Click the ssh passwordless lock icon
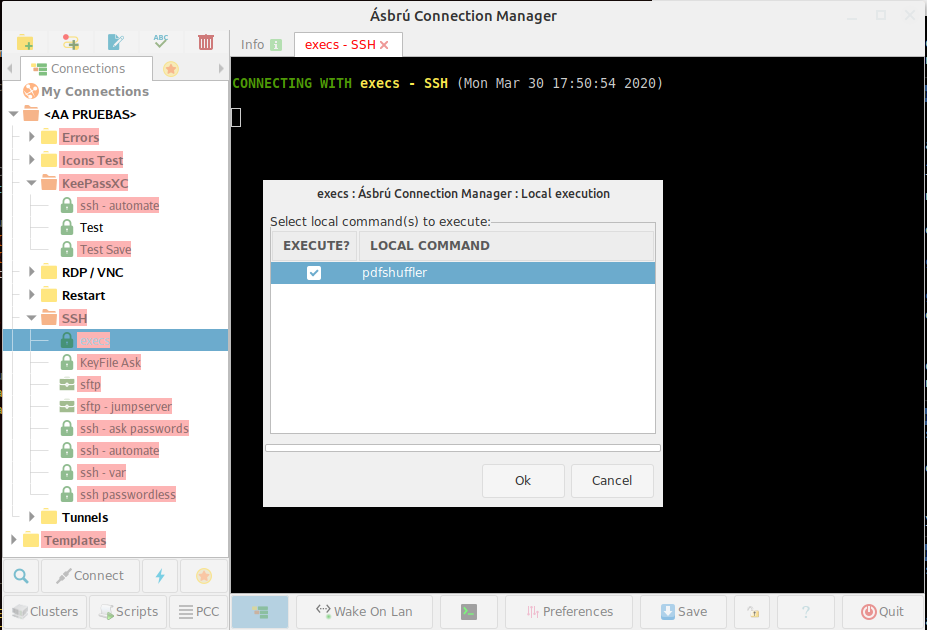 pyautogui.click(x=67, y=494)
